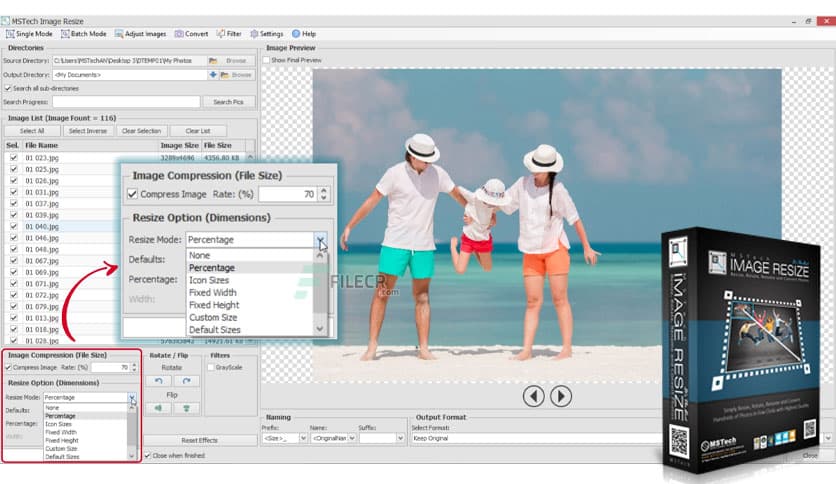Show the next image with right arrow circle
Image resolution: width=836 pixels, height=484 pixels.
560,396
